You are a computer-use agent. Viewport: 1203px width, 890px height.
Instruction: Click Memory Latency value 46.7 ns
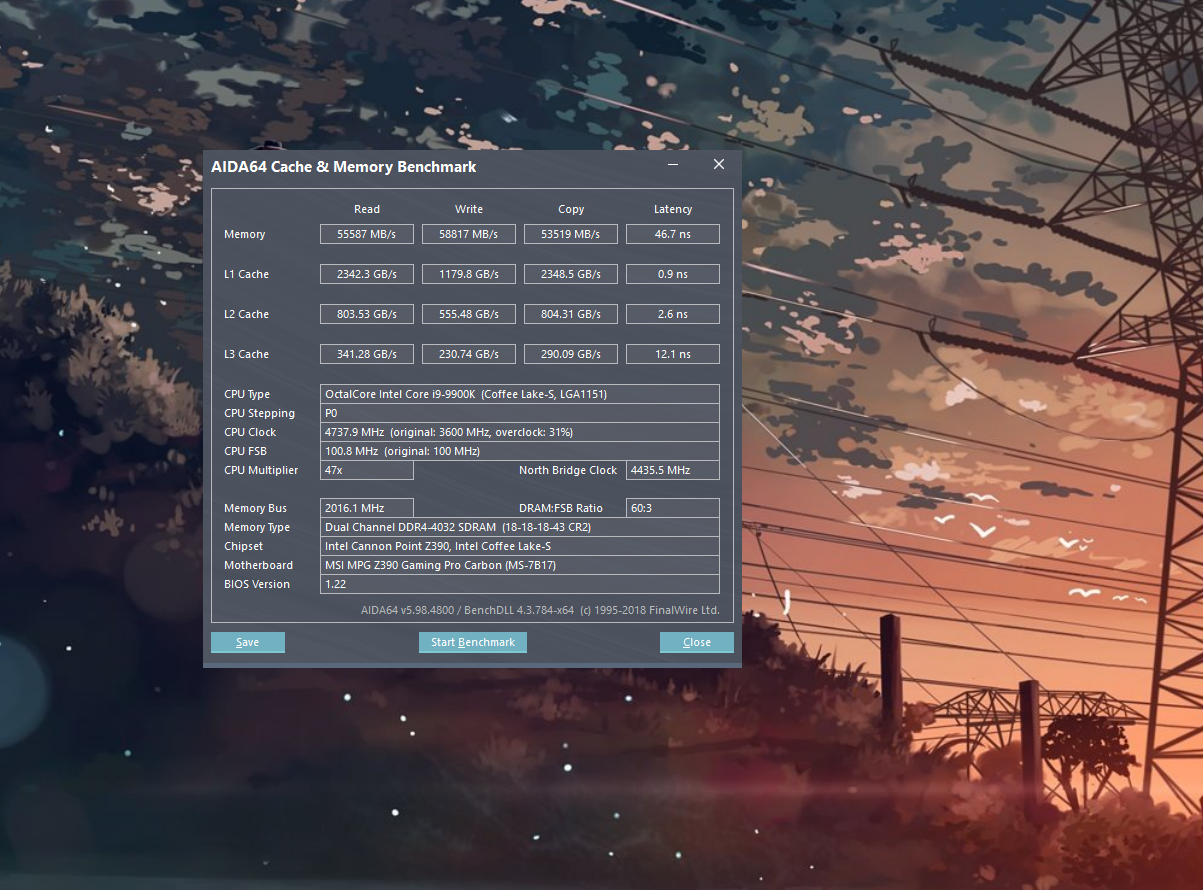(673, 234)
